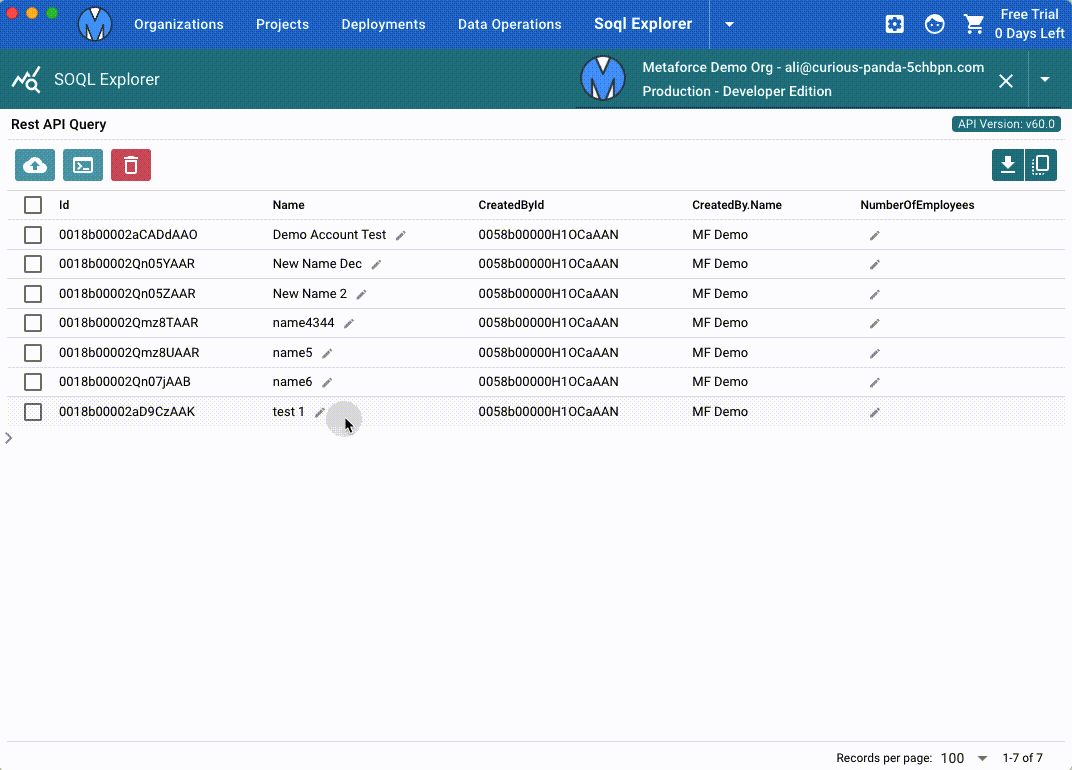Check the box for name6 row

pos(33,382)
